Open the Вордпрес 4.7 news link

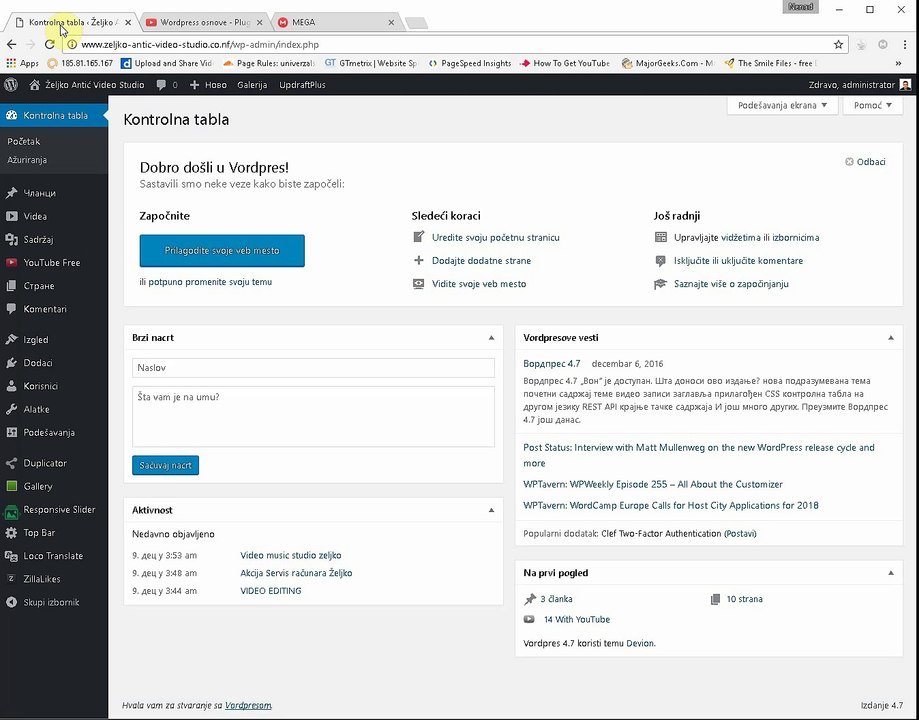[x=552, y=364]
